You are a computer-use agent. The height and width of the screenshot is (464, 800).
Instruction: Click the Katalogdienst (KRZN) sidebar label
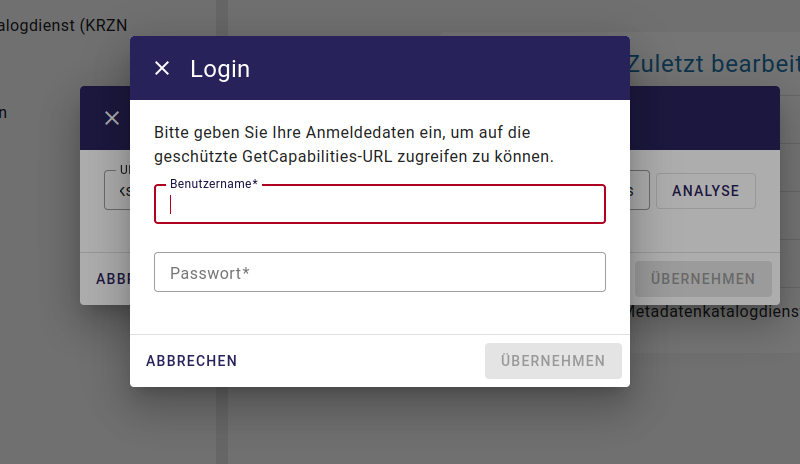(x=63, y=25)
